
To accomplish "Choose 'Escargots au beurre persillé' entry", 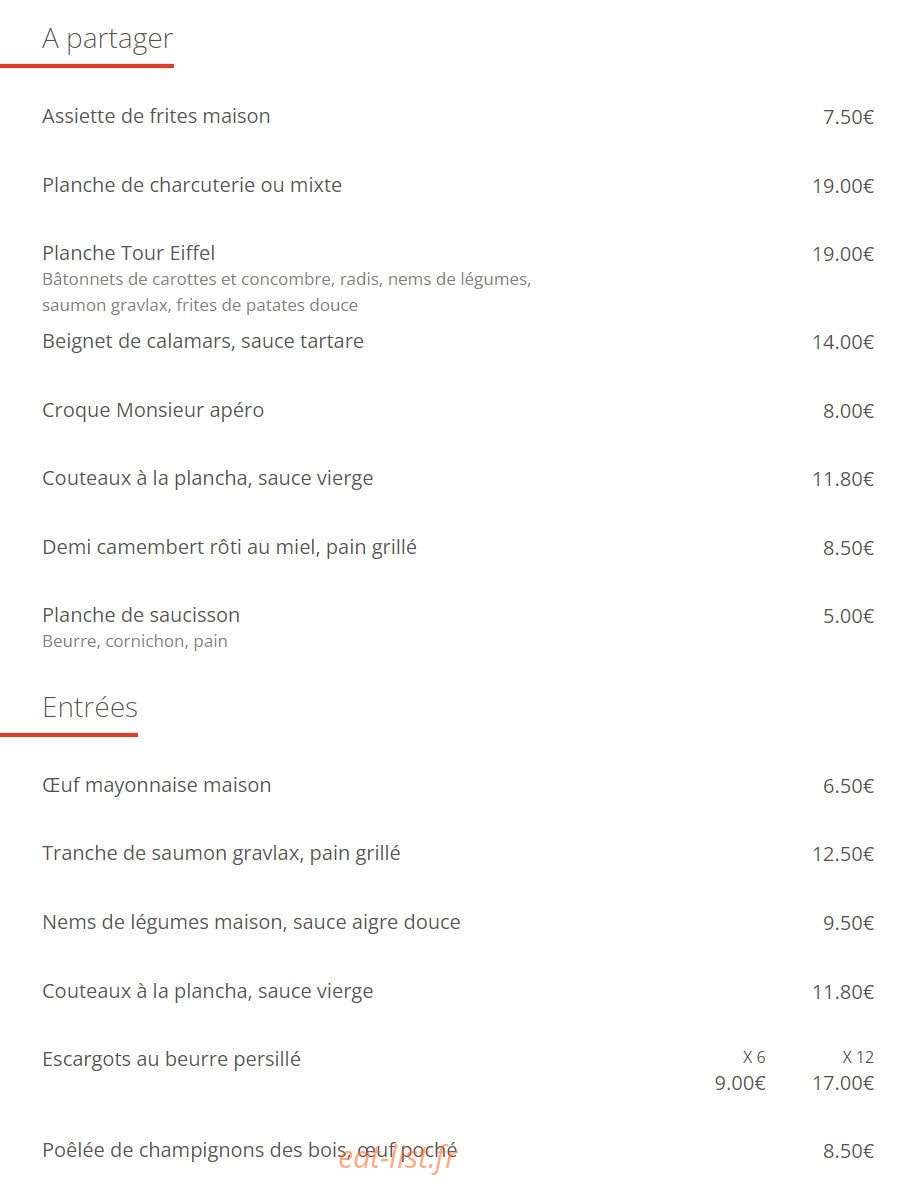I will 171,1060.
